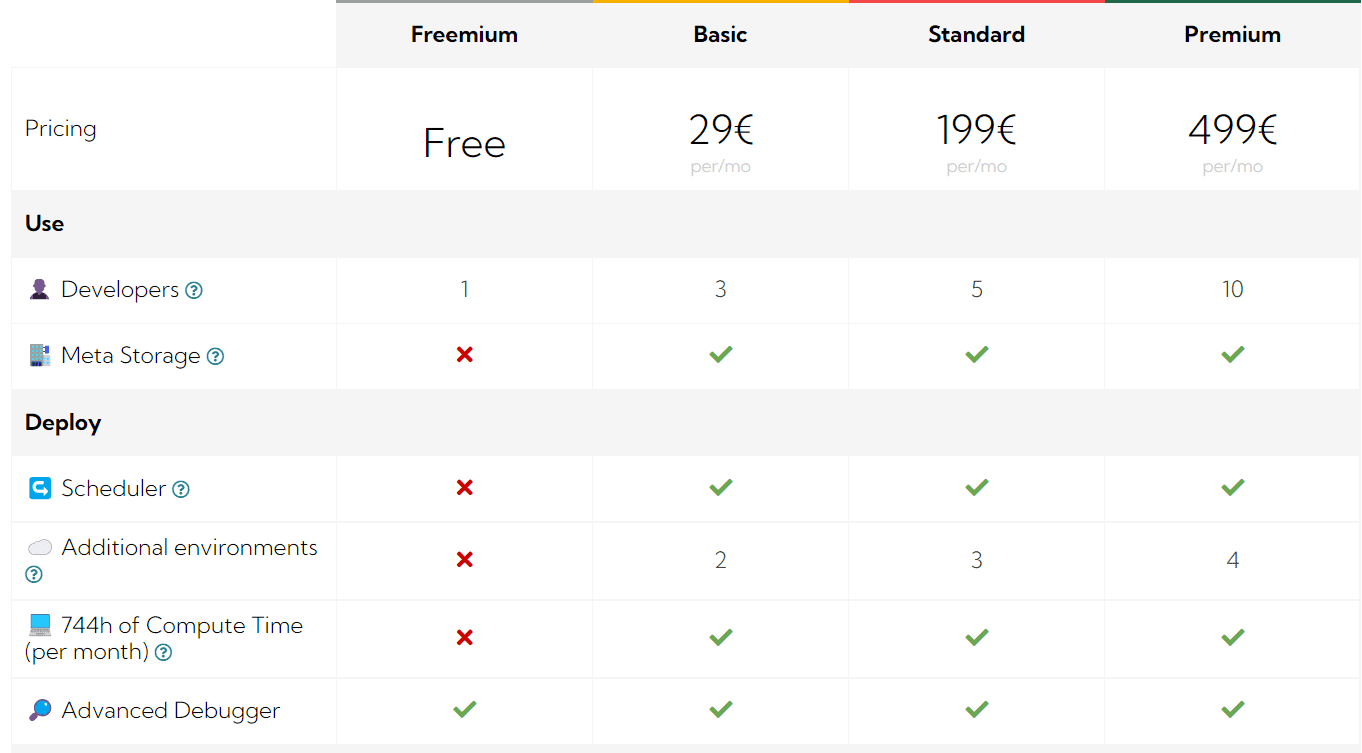This screenshot has height=753, width=1362.
Task: Collapse the Use section header
Action: tap(44, 224)
